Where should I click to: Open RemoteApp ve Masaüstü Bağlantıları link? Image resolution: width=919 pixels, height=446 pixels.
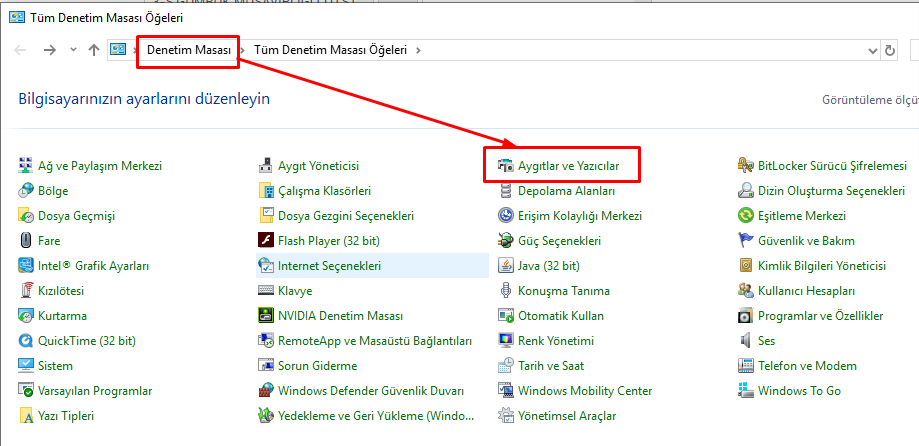pos(375,341)
